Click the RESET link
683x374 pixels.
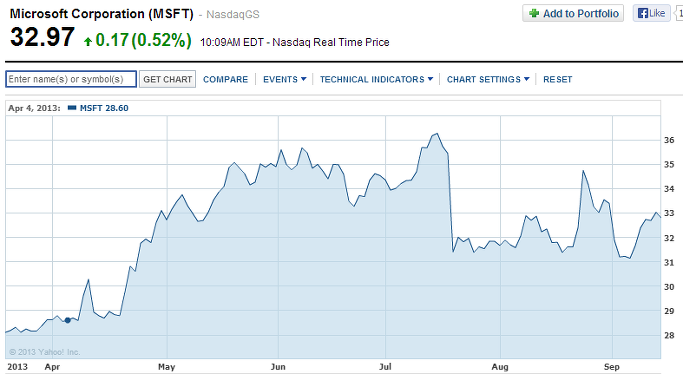558,79
